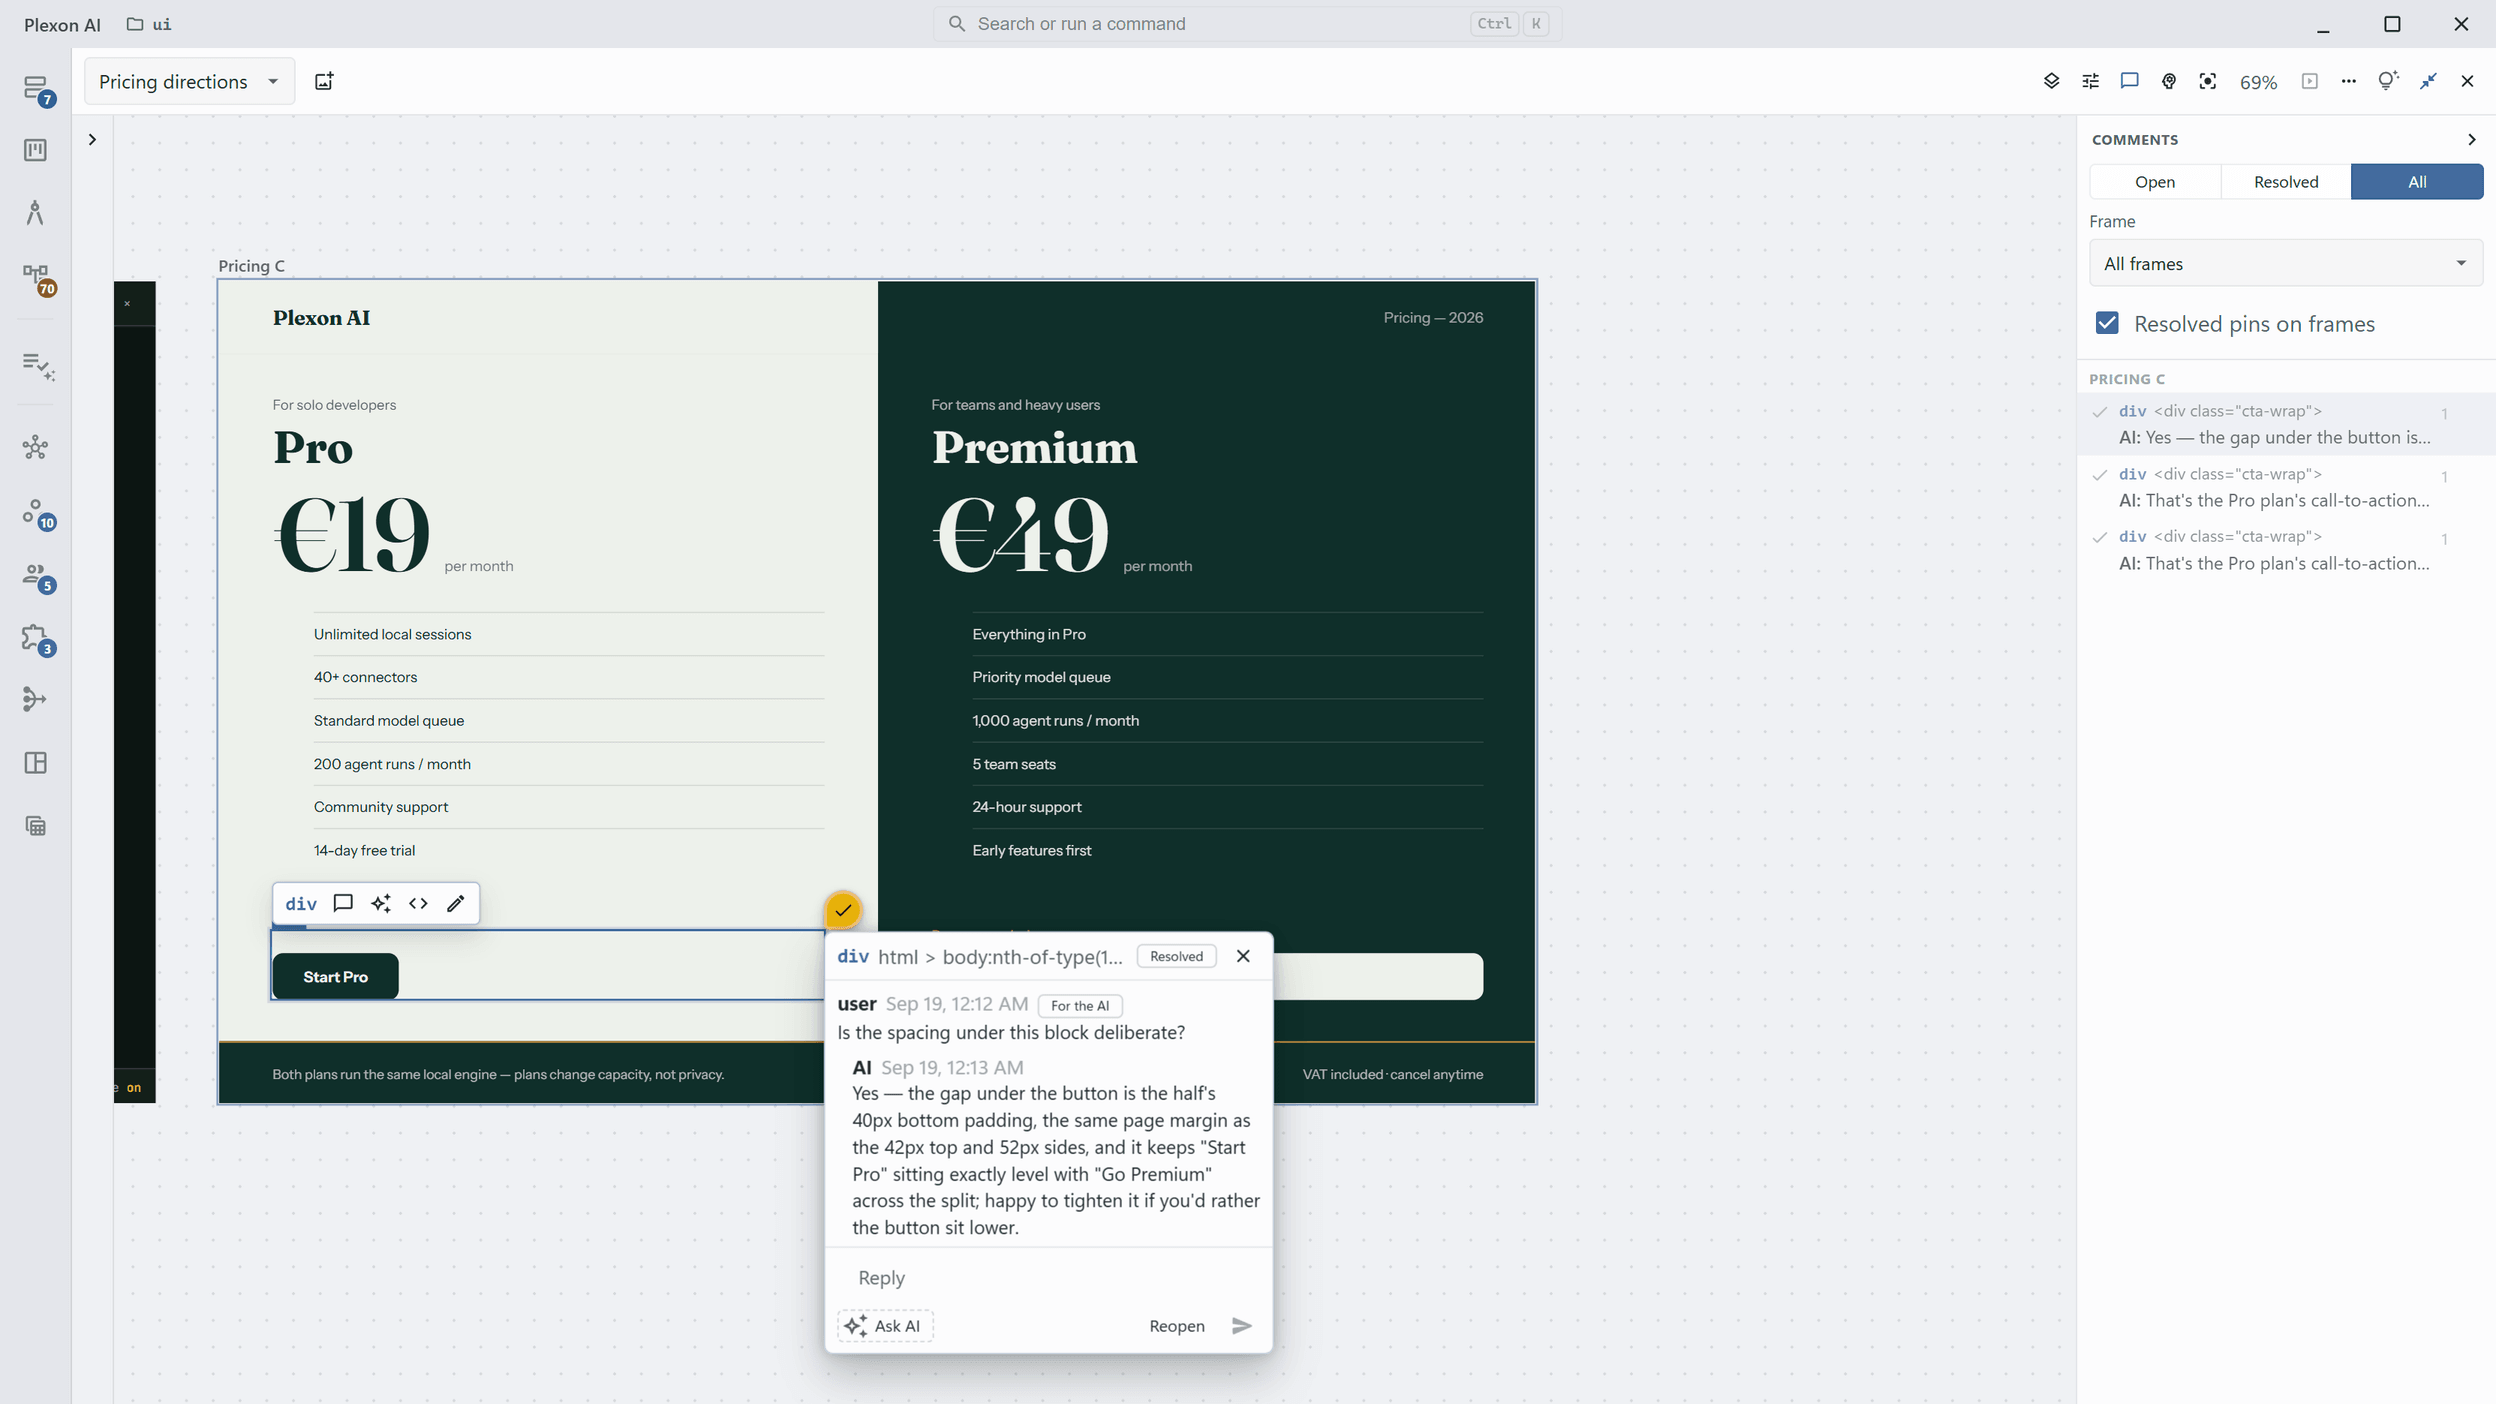Image resolution: width=2496 pixels, height=1404 pixels.
Task: Open the connected circles icon with badge 10
Action: [37, 514]
